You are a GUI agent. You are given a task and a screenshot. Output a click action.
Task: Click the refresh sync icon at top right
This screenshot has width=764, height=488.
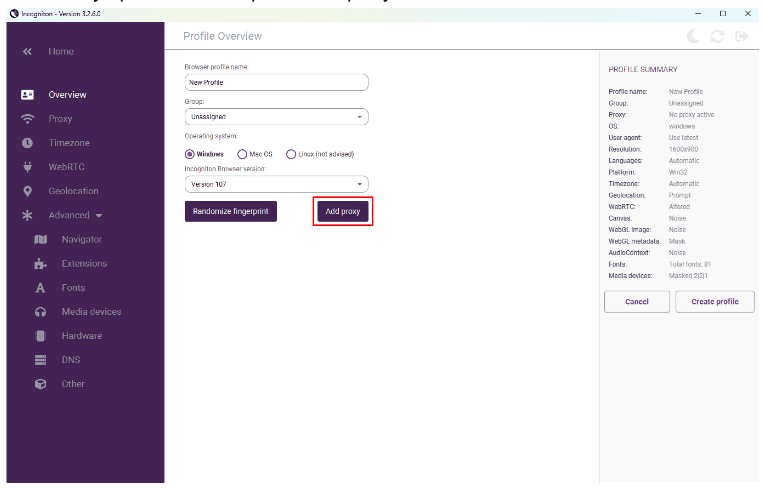click(x=718, y=36)
